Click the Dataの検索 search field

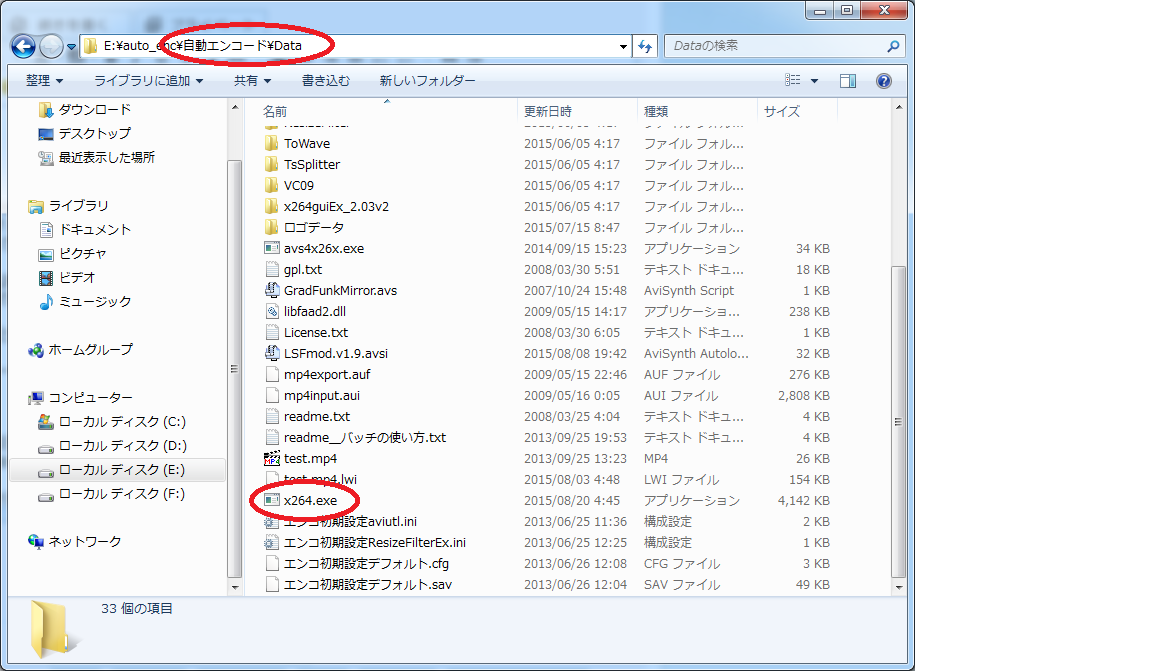[x=774, y=46]
